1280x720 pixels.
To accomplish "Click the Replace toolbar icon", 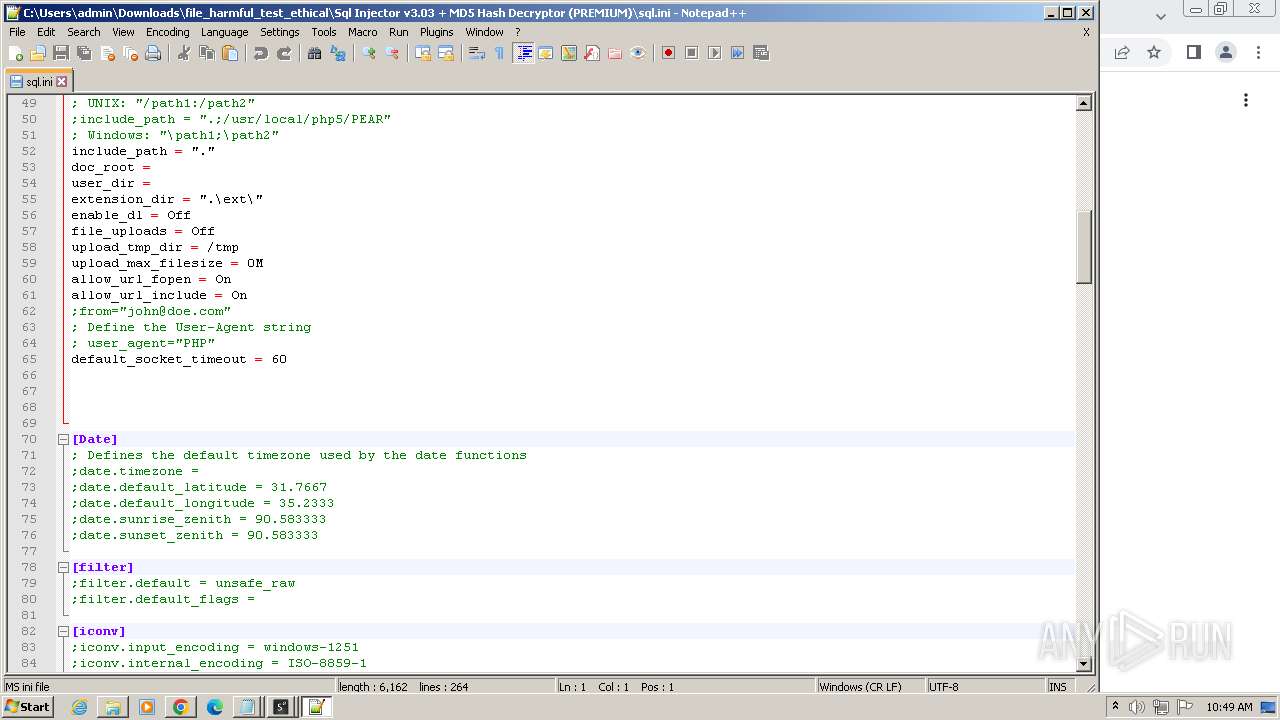I will coord(338,53).
